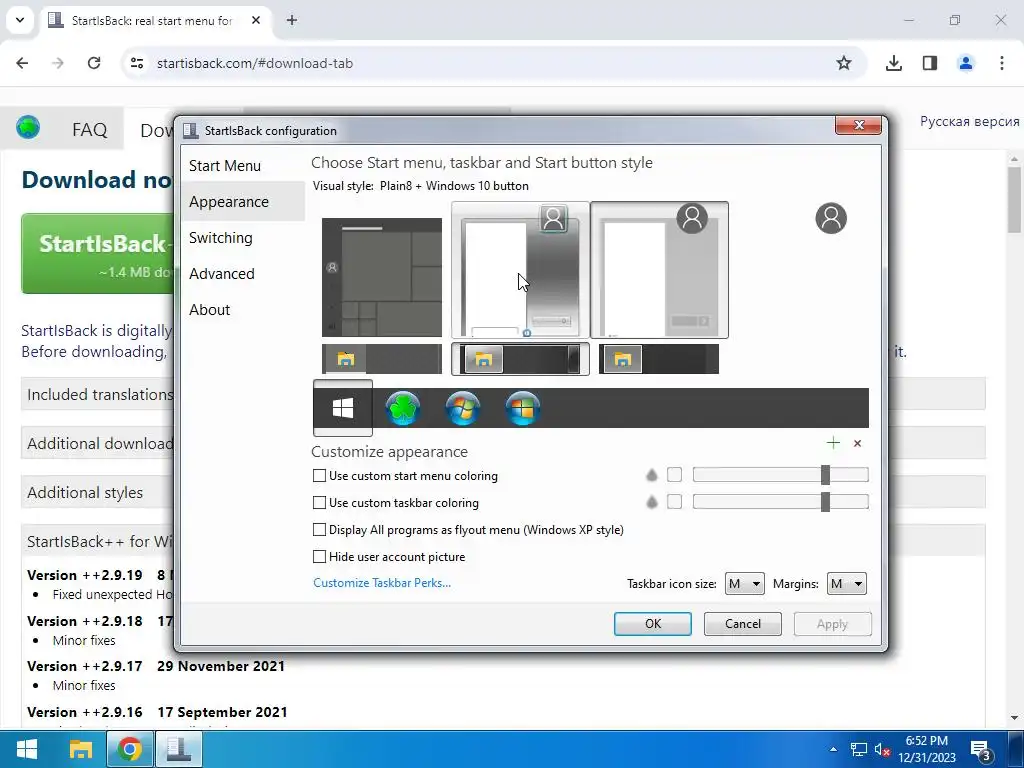Click the Apply button
Screen dimensions: 1024x768
833,624
